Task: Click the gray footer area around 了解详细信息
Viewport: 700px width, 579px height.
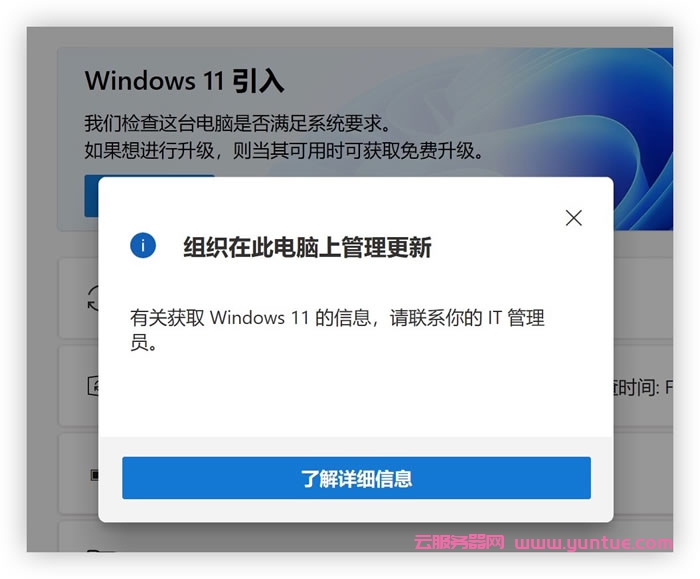Action: point(356,479)
